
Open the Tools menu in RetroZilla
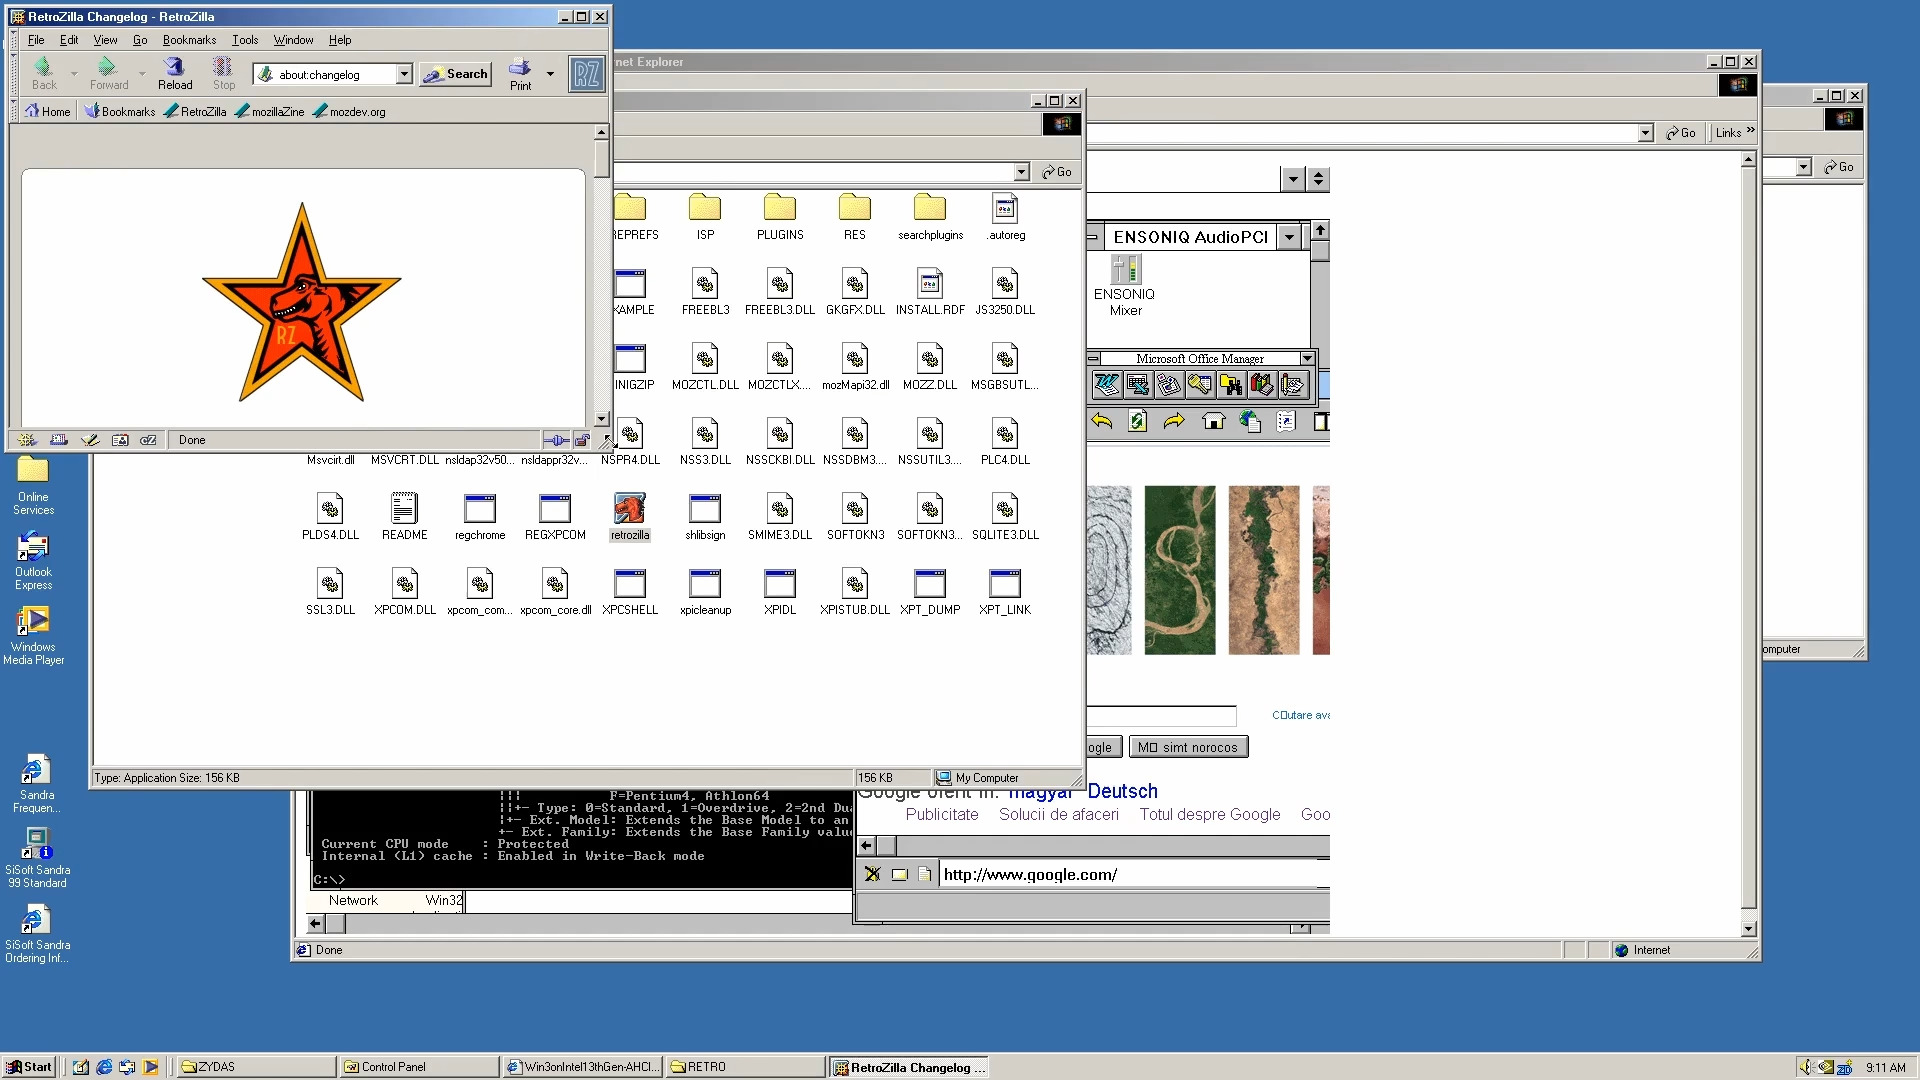[245, 40]
